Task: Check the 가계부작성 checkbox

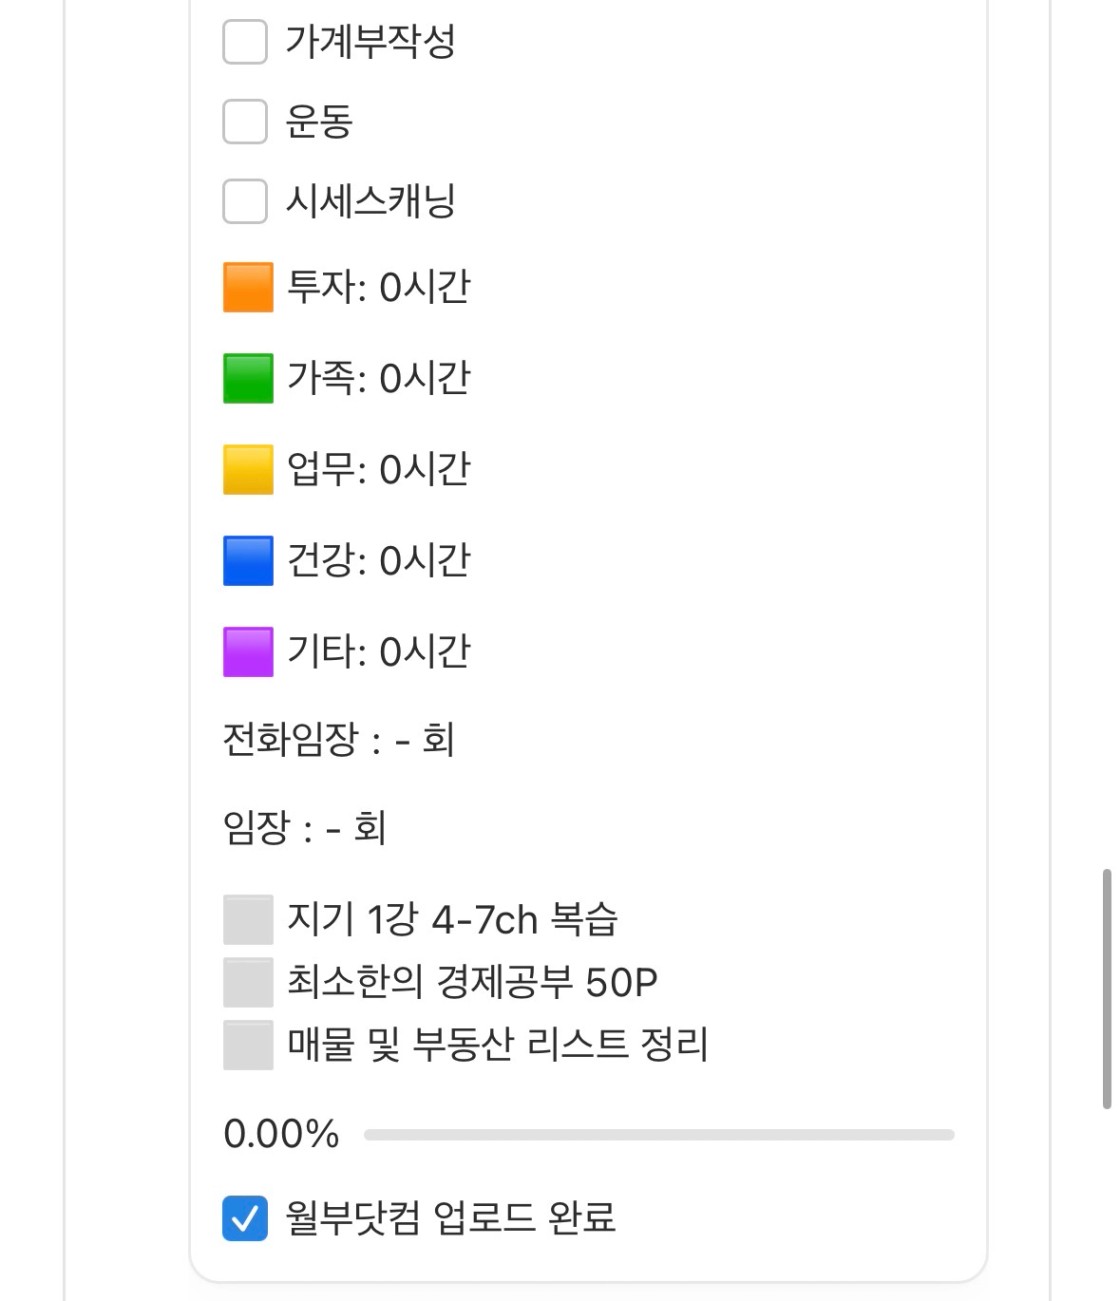Action: tap(245, 42)
